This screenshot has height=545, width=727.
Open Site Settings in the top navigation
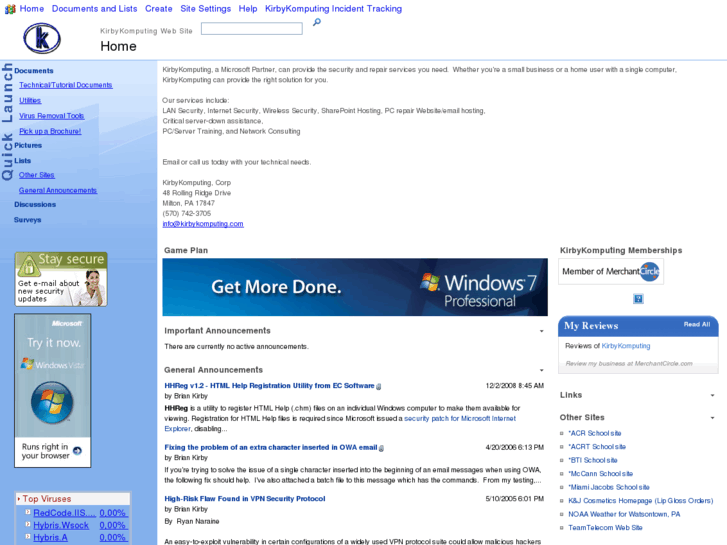pos(205,9)
